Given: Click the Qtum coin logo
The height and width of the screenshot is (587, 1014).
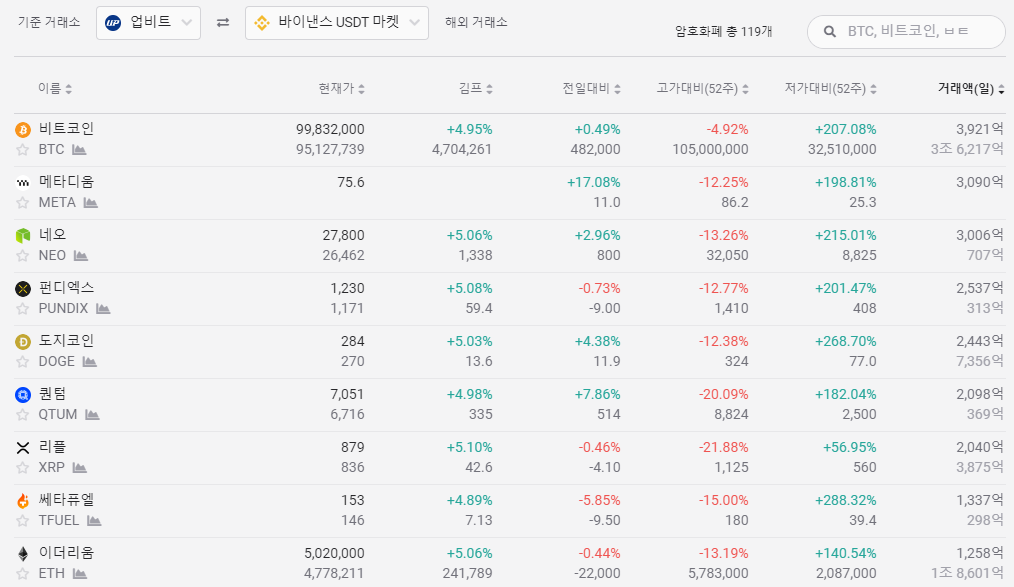Looking at the screenshot, I should pyautogui.click(x=23, y=395).
